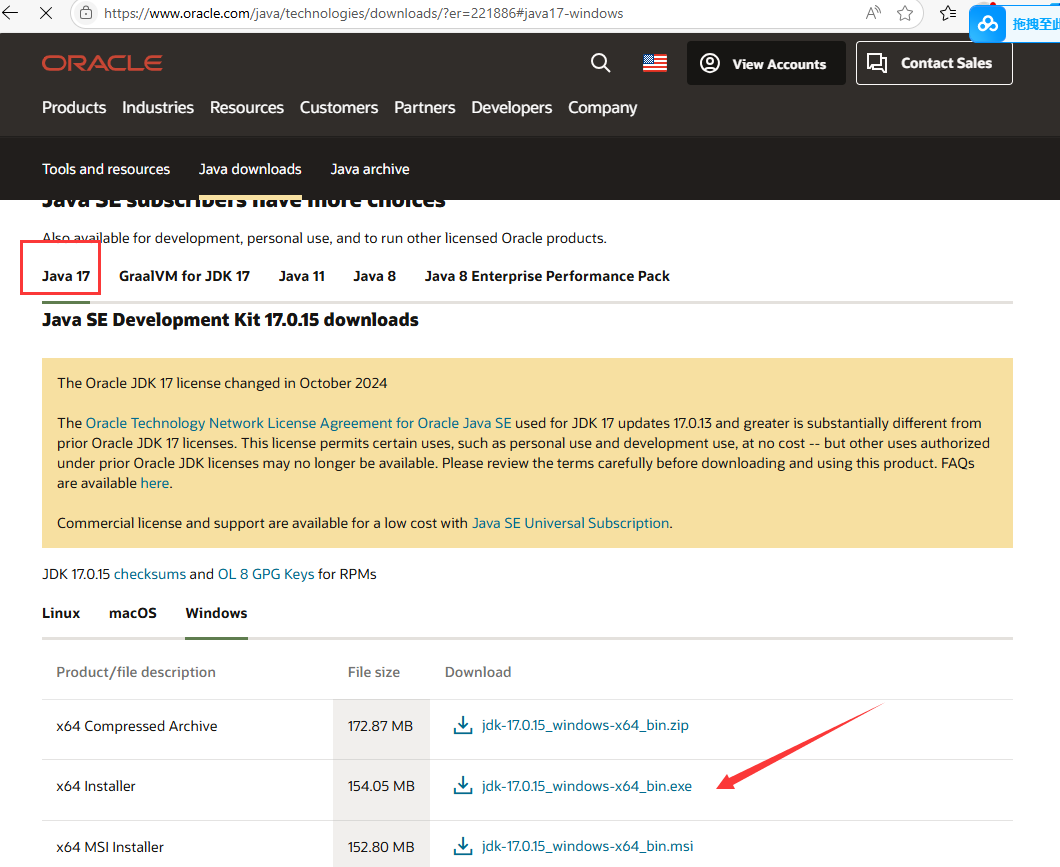
Task: Click the blue cloud extension icon
Action: pos(988,24)
